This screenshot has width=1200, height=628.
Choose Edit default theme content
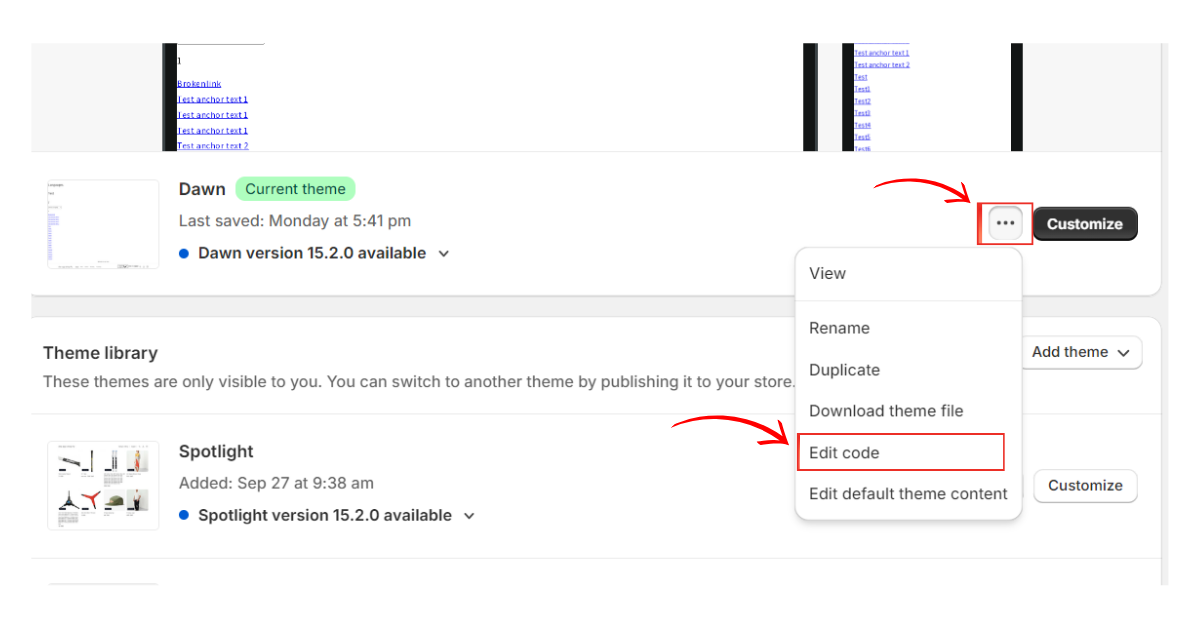tap(908, 494)
